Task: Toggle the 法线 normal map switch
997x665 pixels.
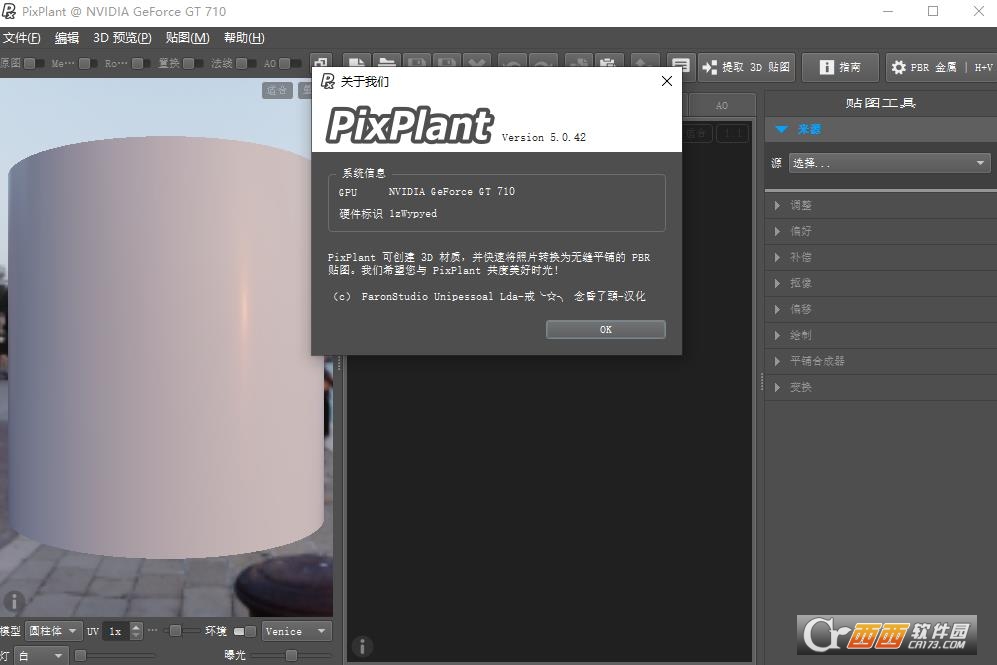Action: click(246, 63)
